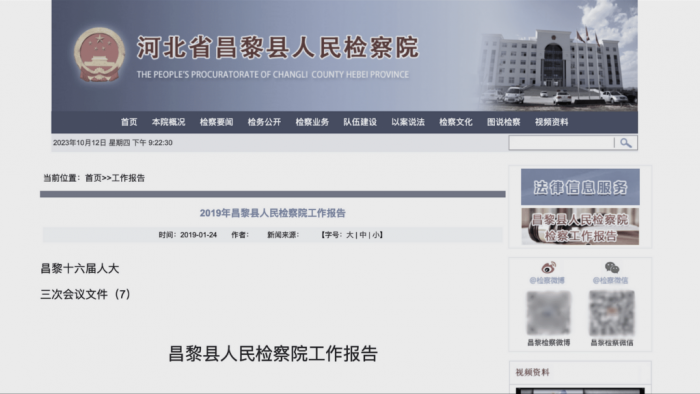Set font size to 中

(363, 235)
